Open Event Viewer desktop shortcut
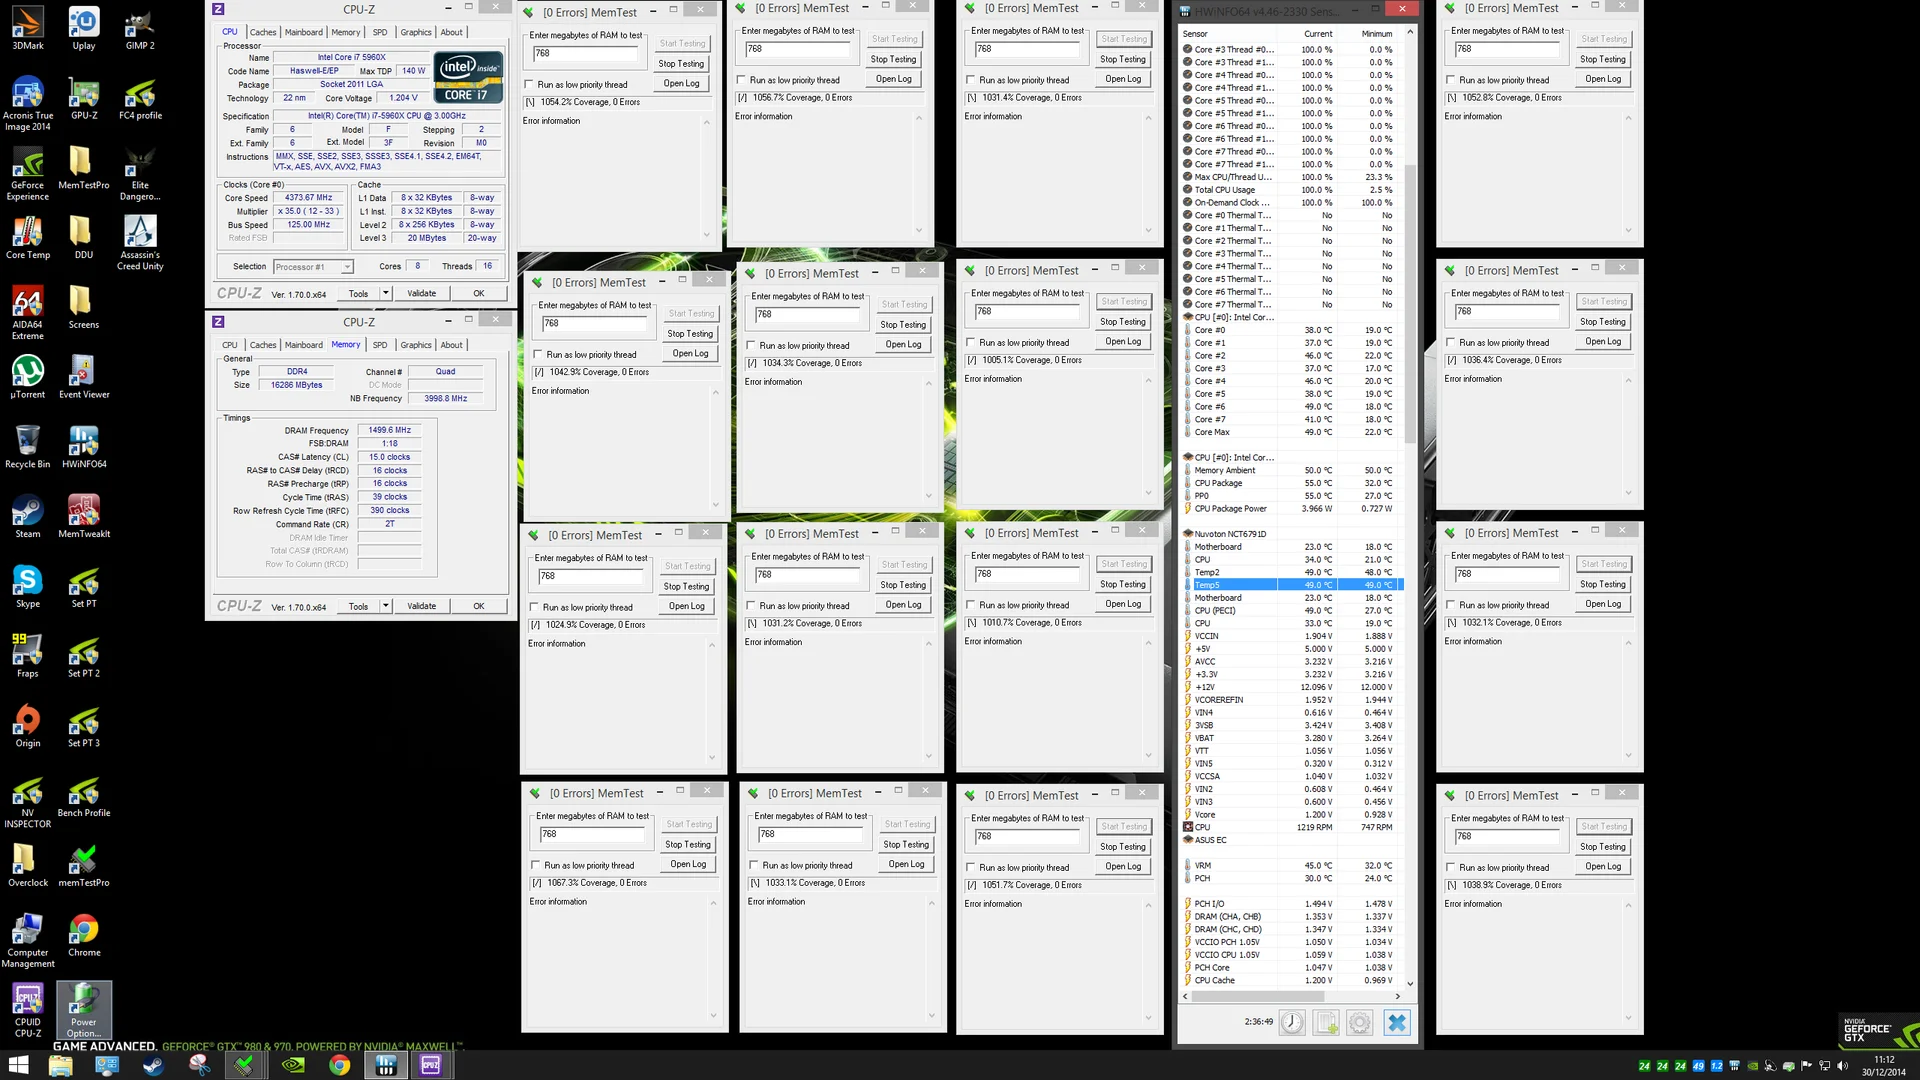The image size is (1920, 1080). click(84, 377)
